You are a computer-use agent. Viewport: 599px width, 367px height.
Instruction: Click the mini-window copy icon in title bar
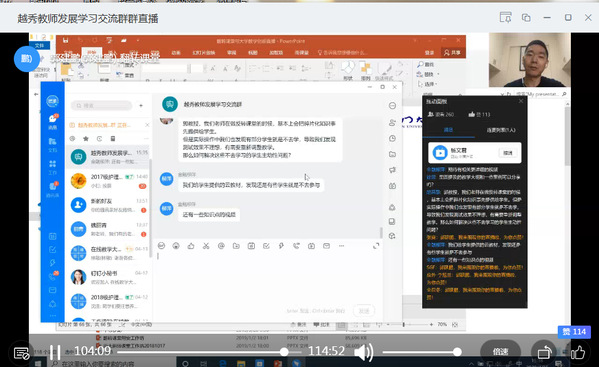click(526, 18)
